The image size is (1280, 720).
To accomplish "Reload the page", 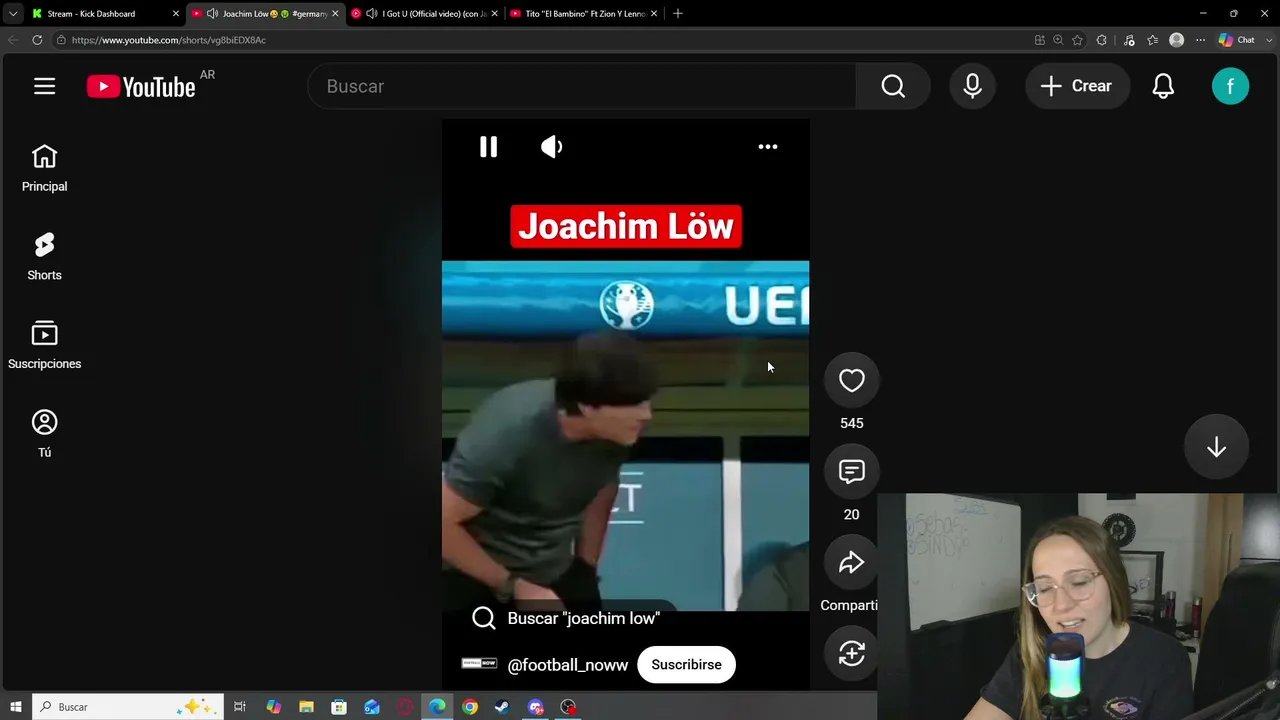I will tap(37, 40).
